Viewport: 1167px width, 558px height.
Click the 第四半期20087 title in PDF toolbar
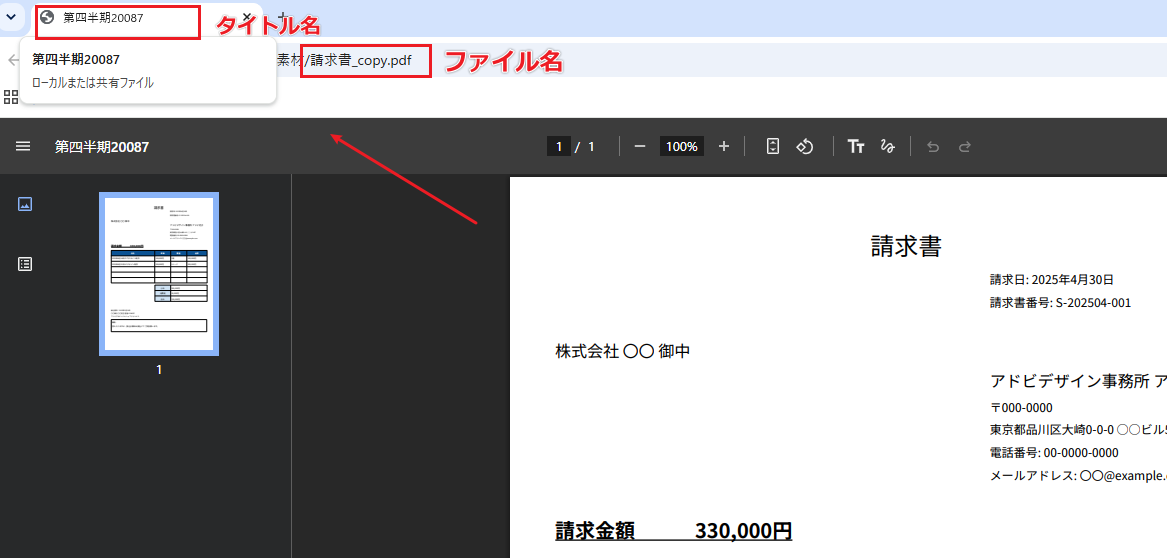[x=102, y=147]
